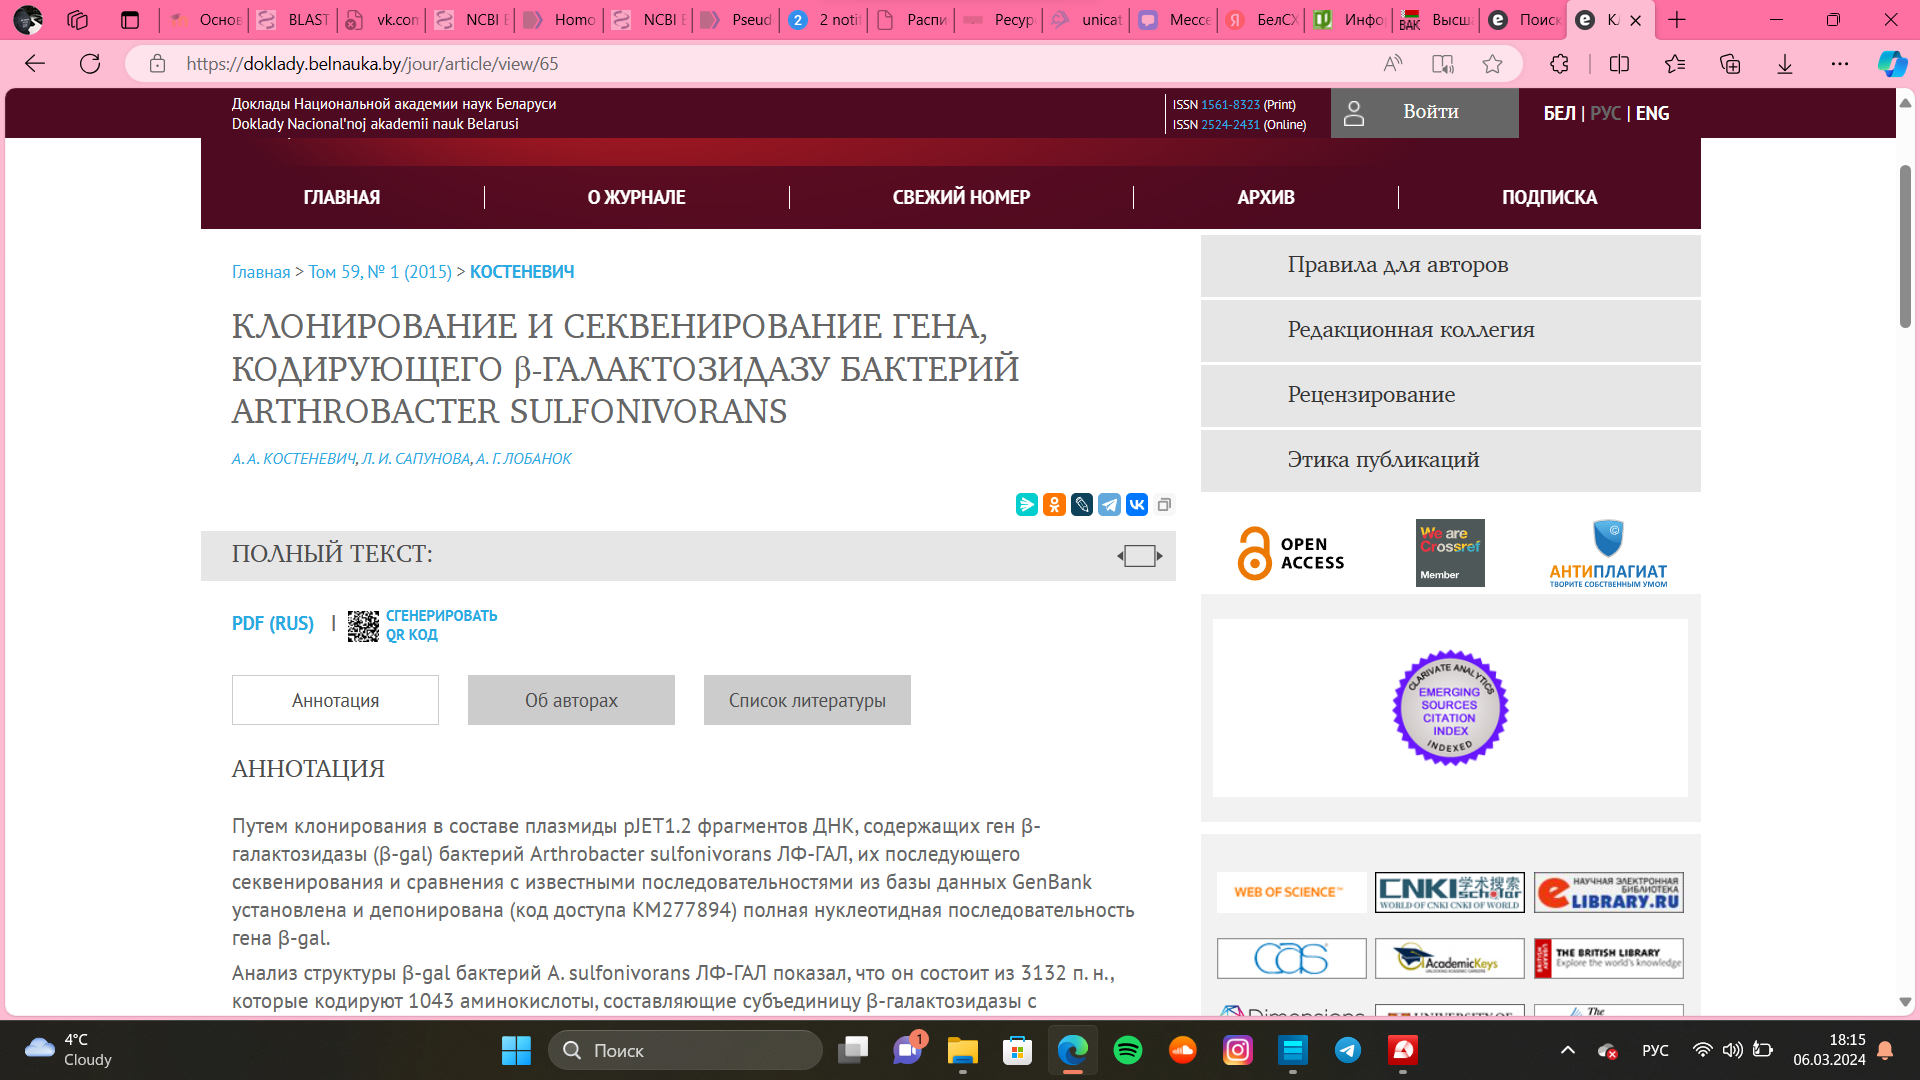The image size is (1920, 1080).
Task: Share article via Odnoklassniki icon
Action: 1054,504
